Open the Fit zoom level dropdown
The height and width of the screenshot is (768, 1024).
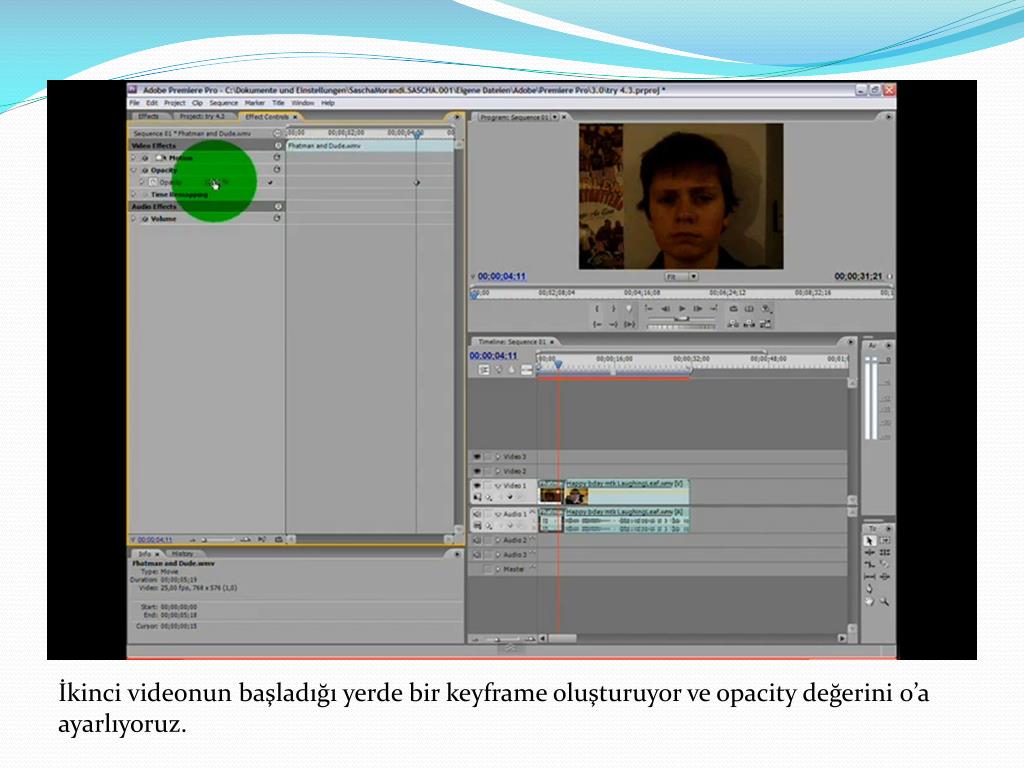pyautogui.click(x=682, y=276)
